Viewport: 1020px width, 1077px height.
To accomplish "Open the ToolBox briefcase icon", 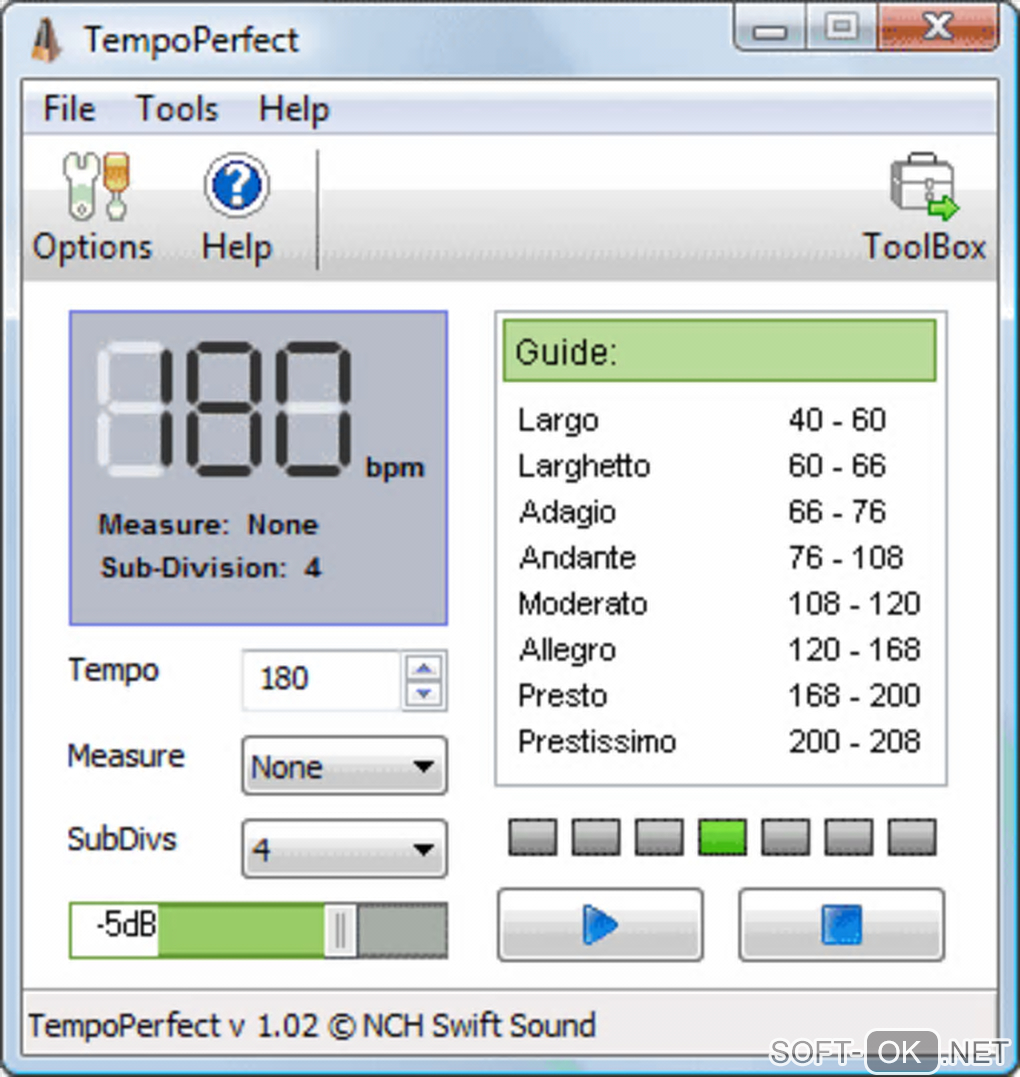I will 924,186.
